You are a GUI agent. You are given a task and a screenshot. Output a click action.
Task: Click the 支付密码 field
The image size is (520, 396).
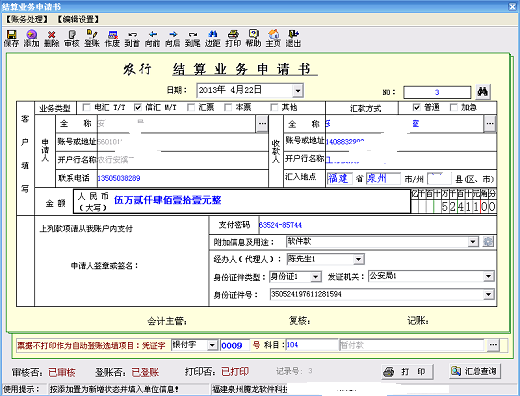377,225
